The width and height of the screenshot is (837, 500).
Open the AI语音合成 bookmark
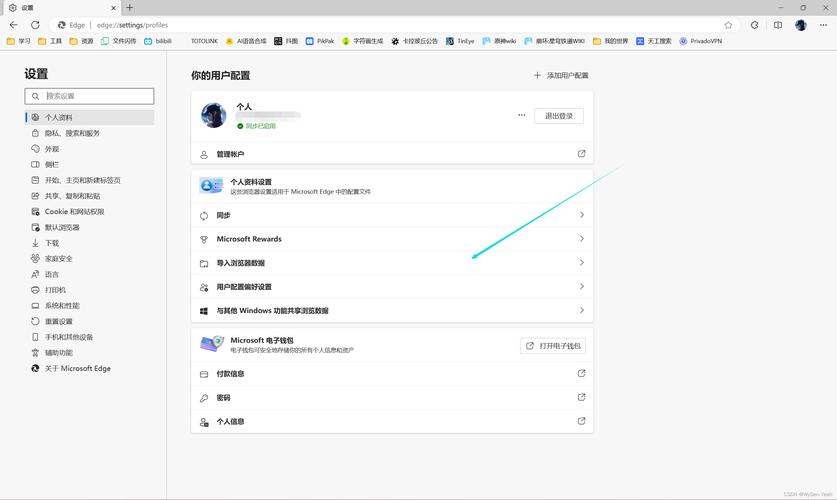click(246, 41)
